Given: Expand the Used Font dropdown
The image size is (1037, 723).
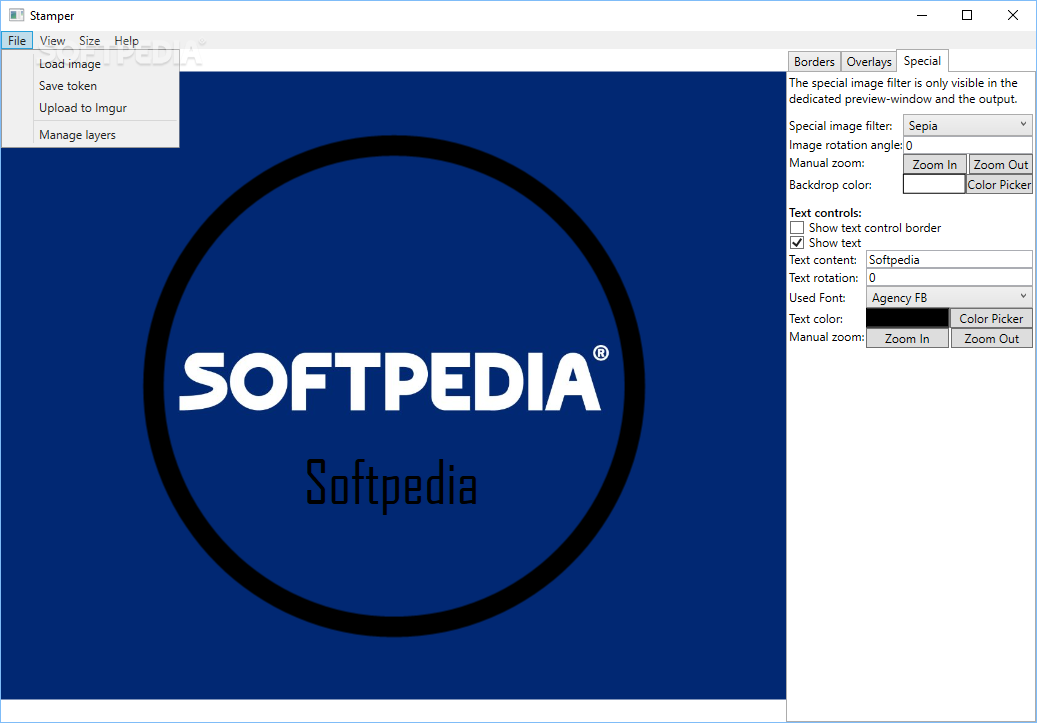Looking at the screenshot, I should 949,297.
